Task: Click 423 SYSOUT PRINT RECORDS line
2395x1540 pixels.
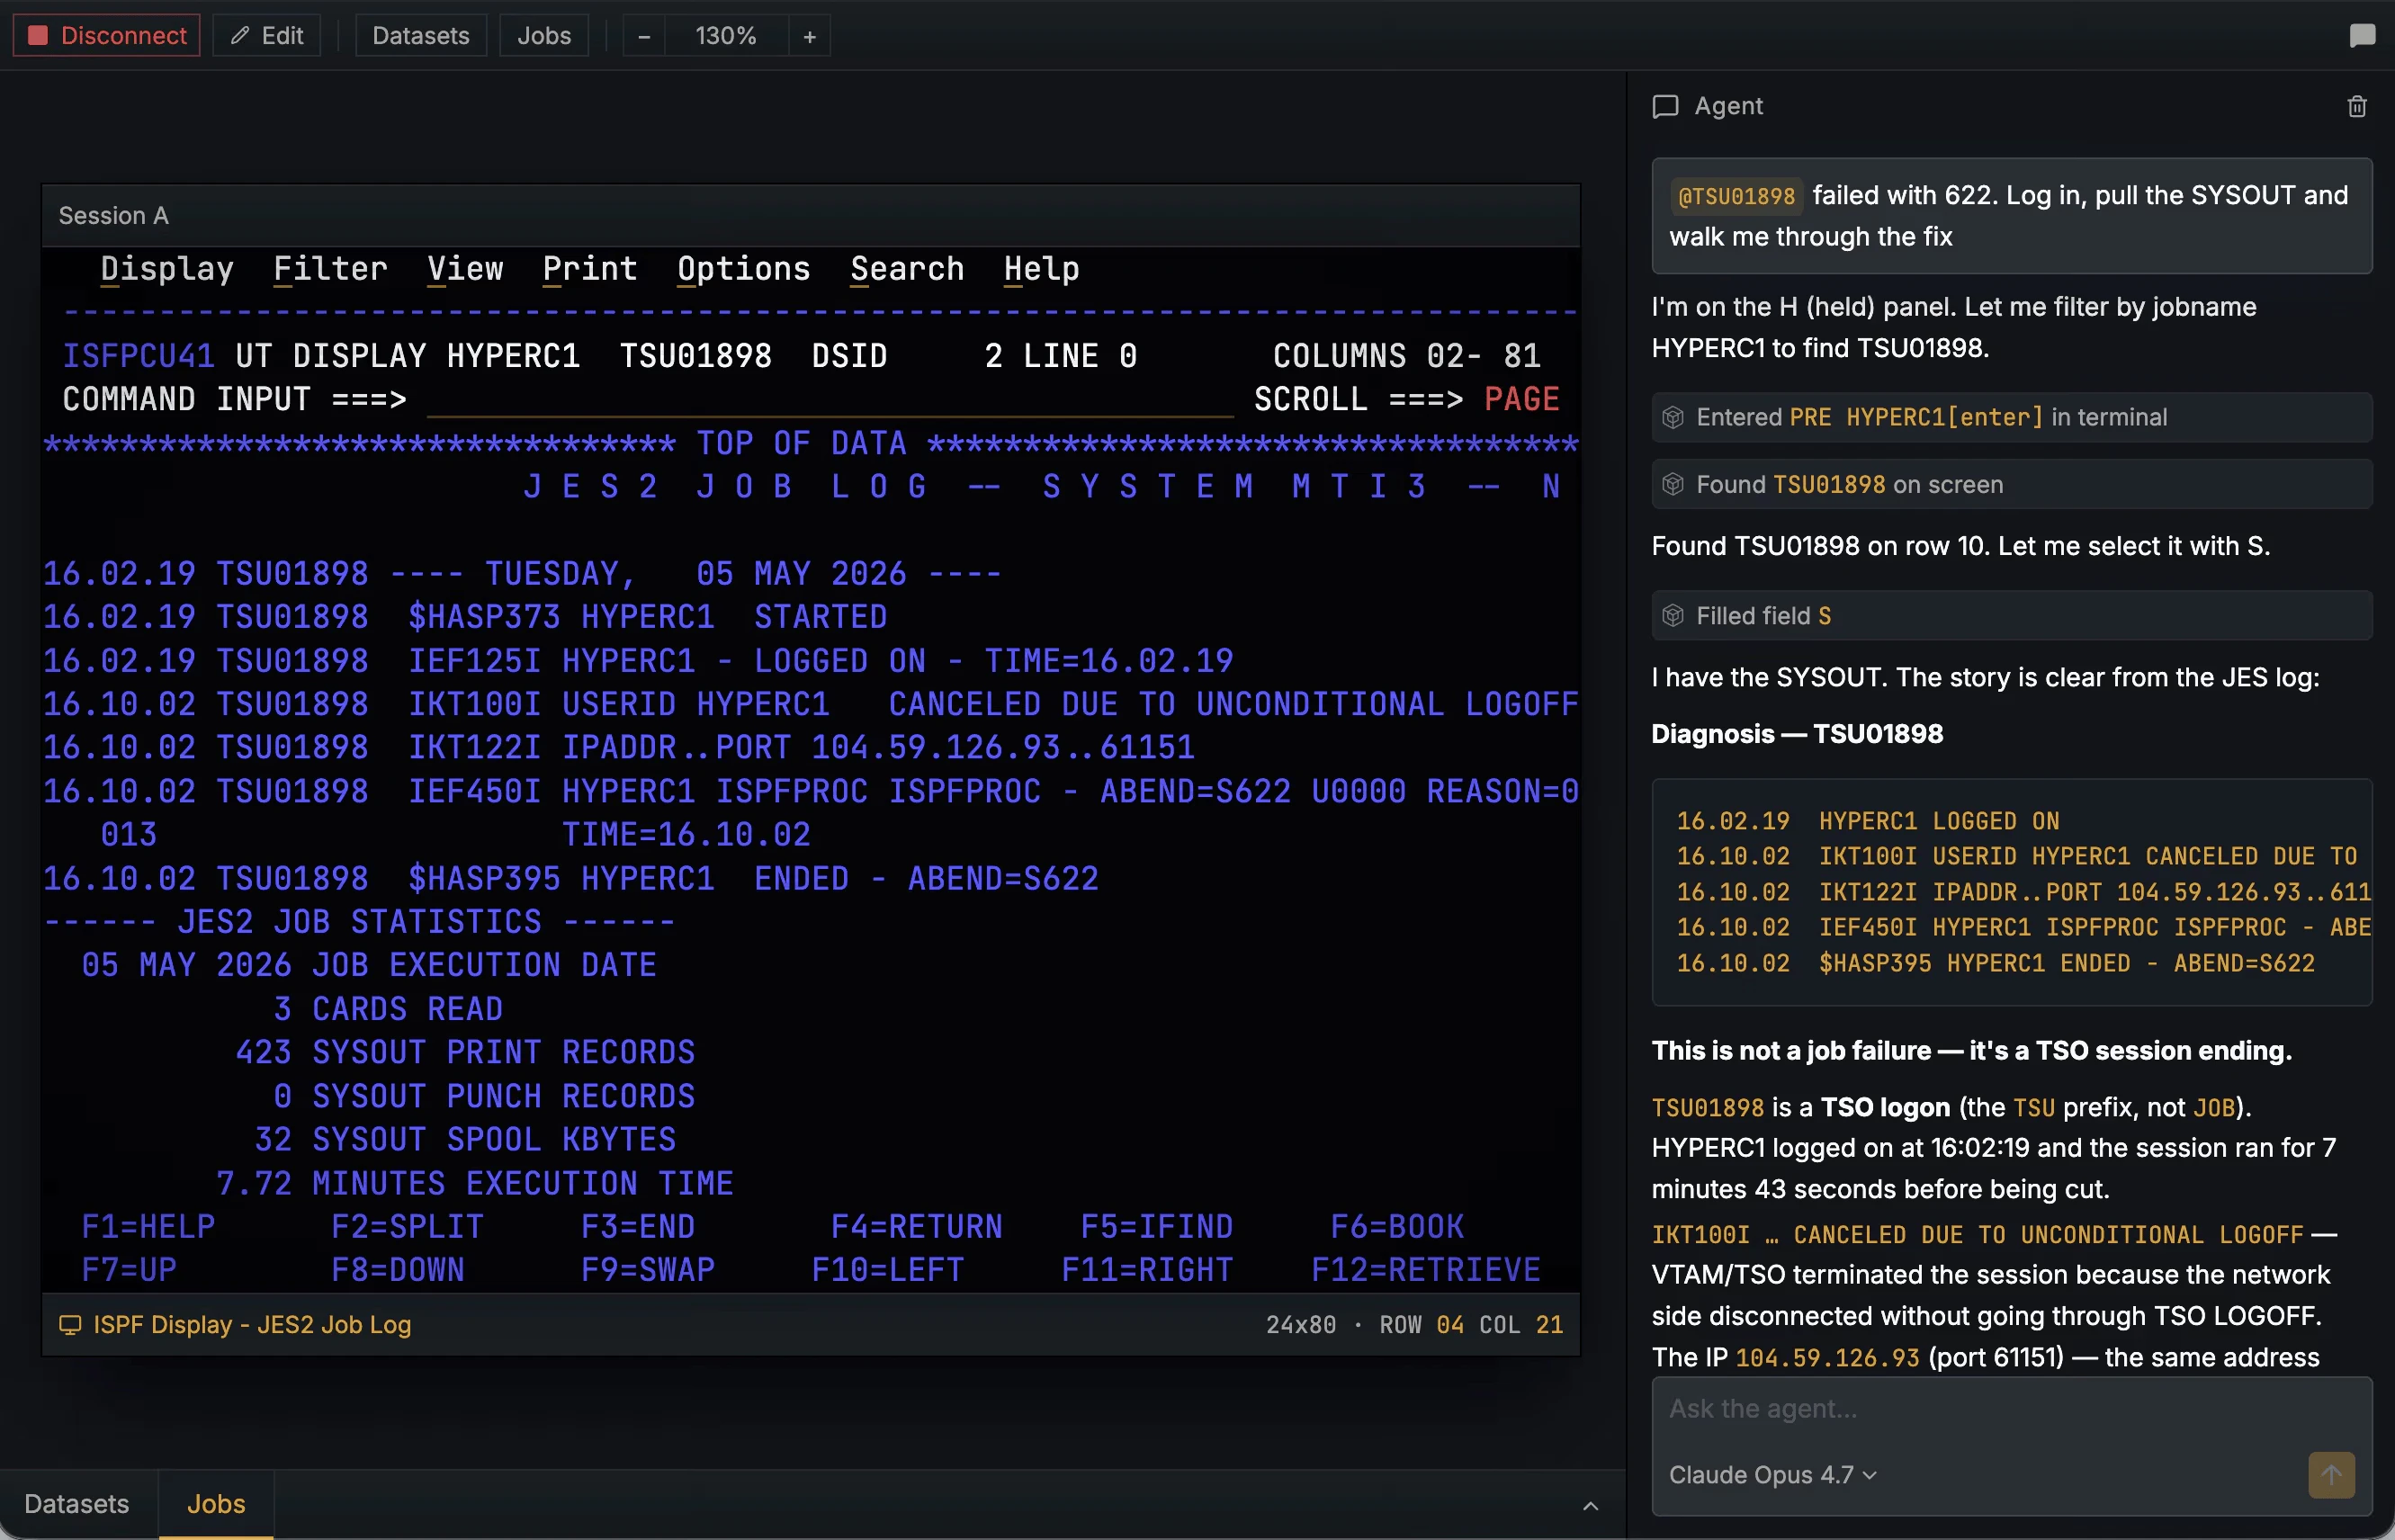Action: 465,1053
